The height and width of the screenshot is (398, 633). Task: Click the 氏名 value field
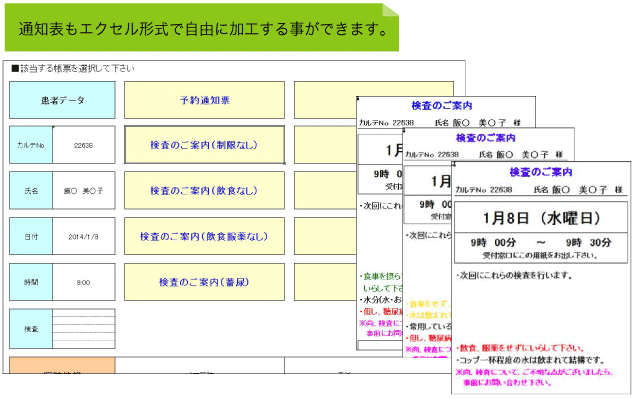84,191
